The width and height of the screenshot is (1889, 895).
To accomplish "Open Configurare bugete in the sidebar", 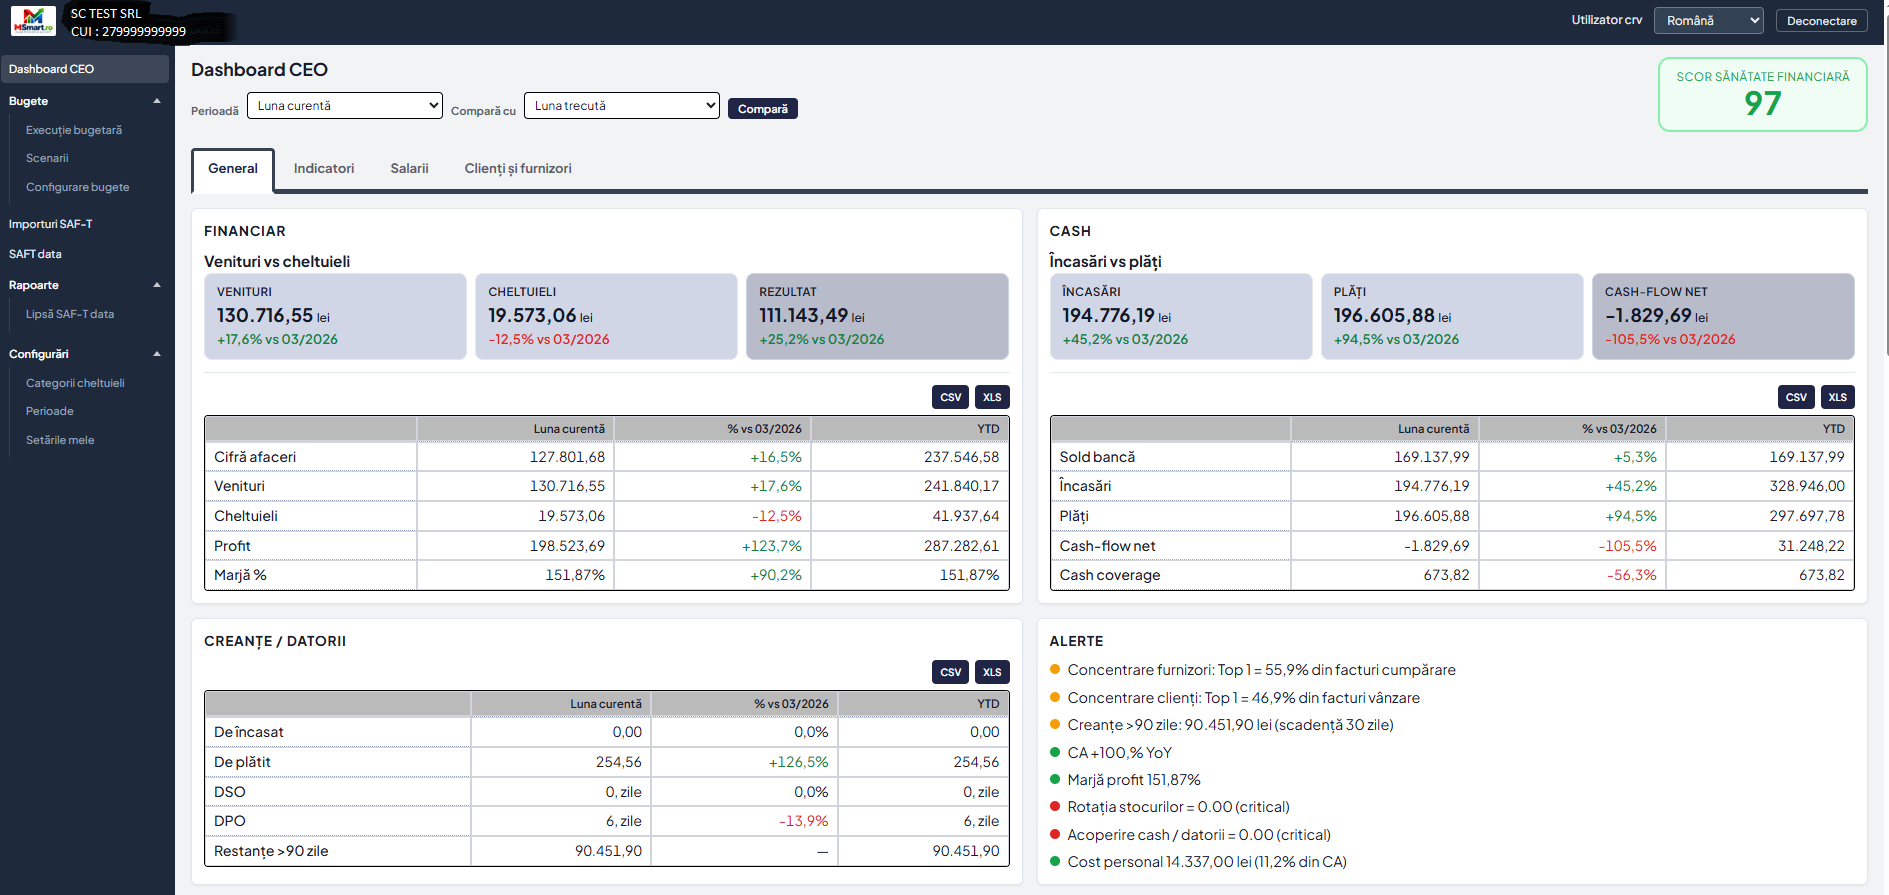I will point(78,187).
